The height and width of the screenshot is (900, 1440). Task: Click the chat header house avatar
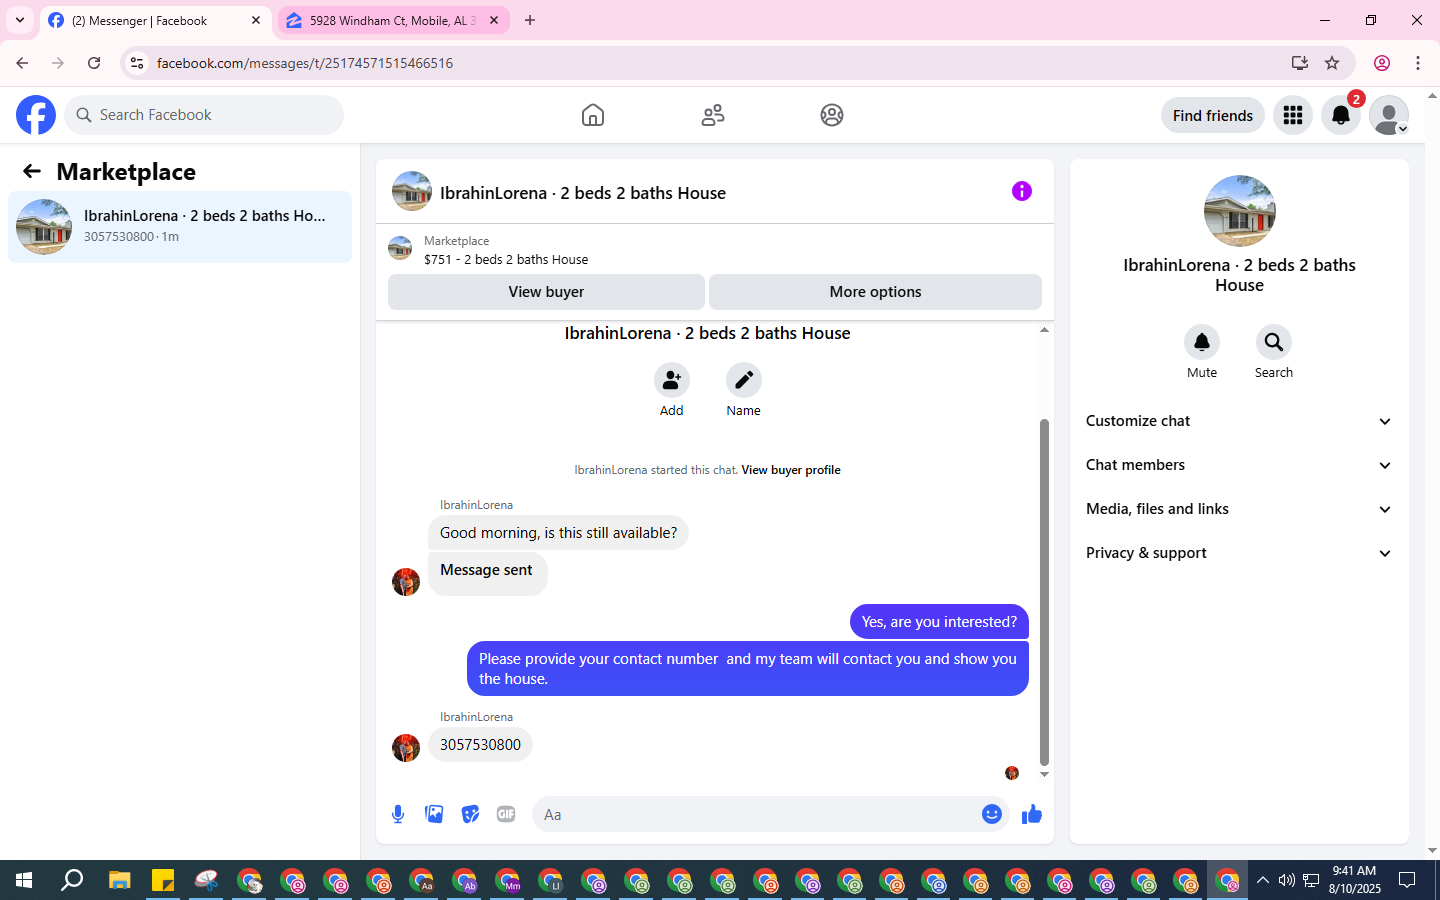(x=412, y=191)
